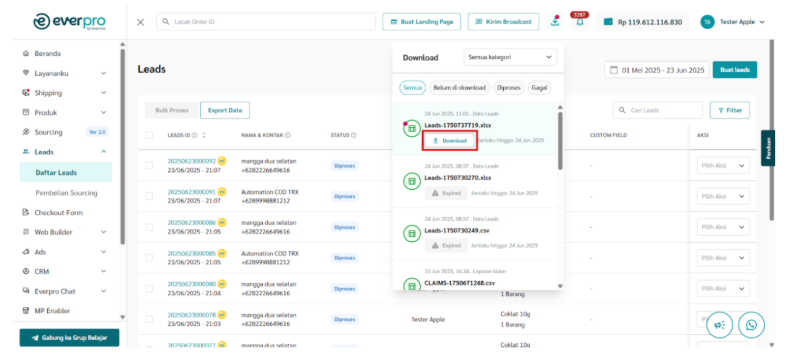Click info icon next to Status header

tap(354, 135)
